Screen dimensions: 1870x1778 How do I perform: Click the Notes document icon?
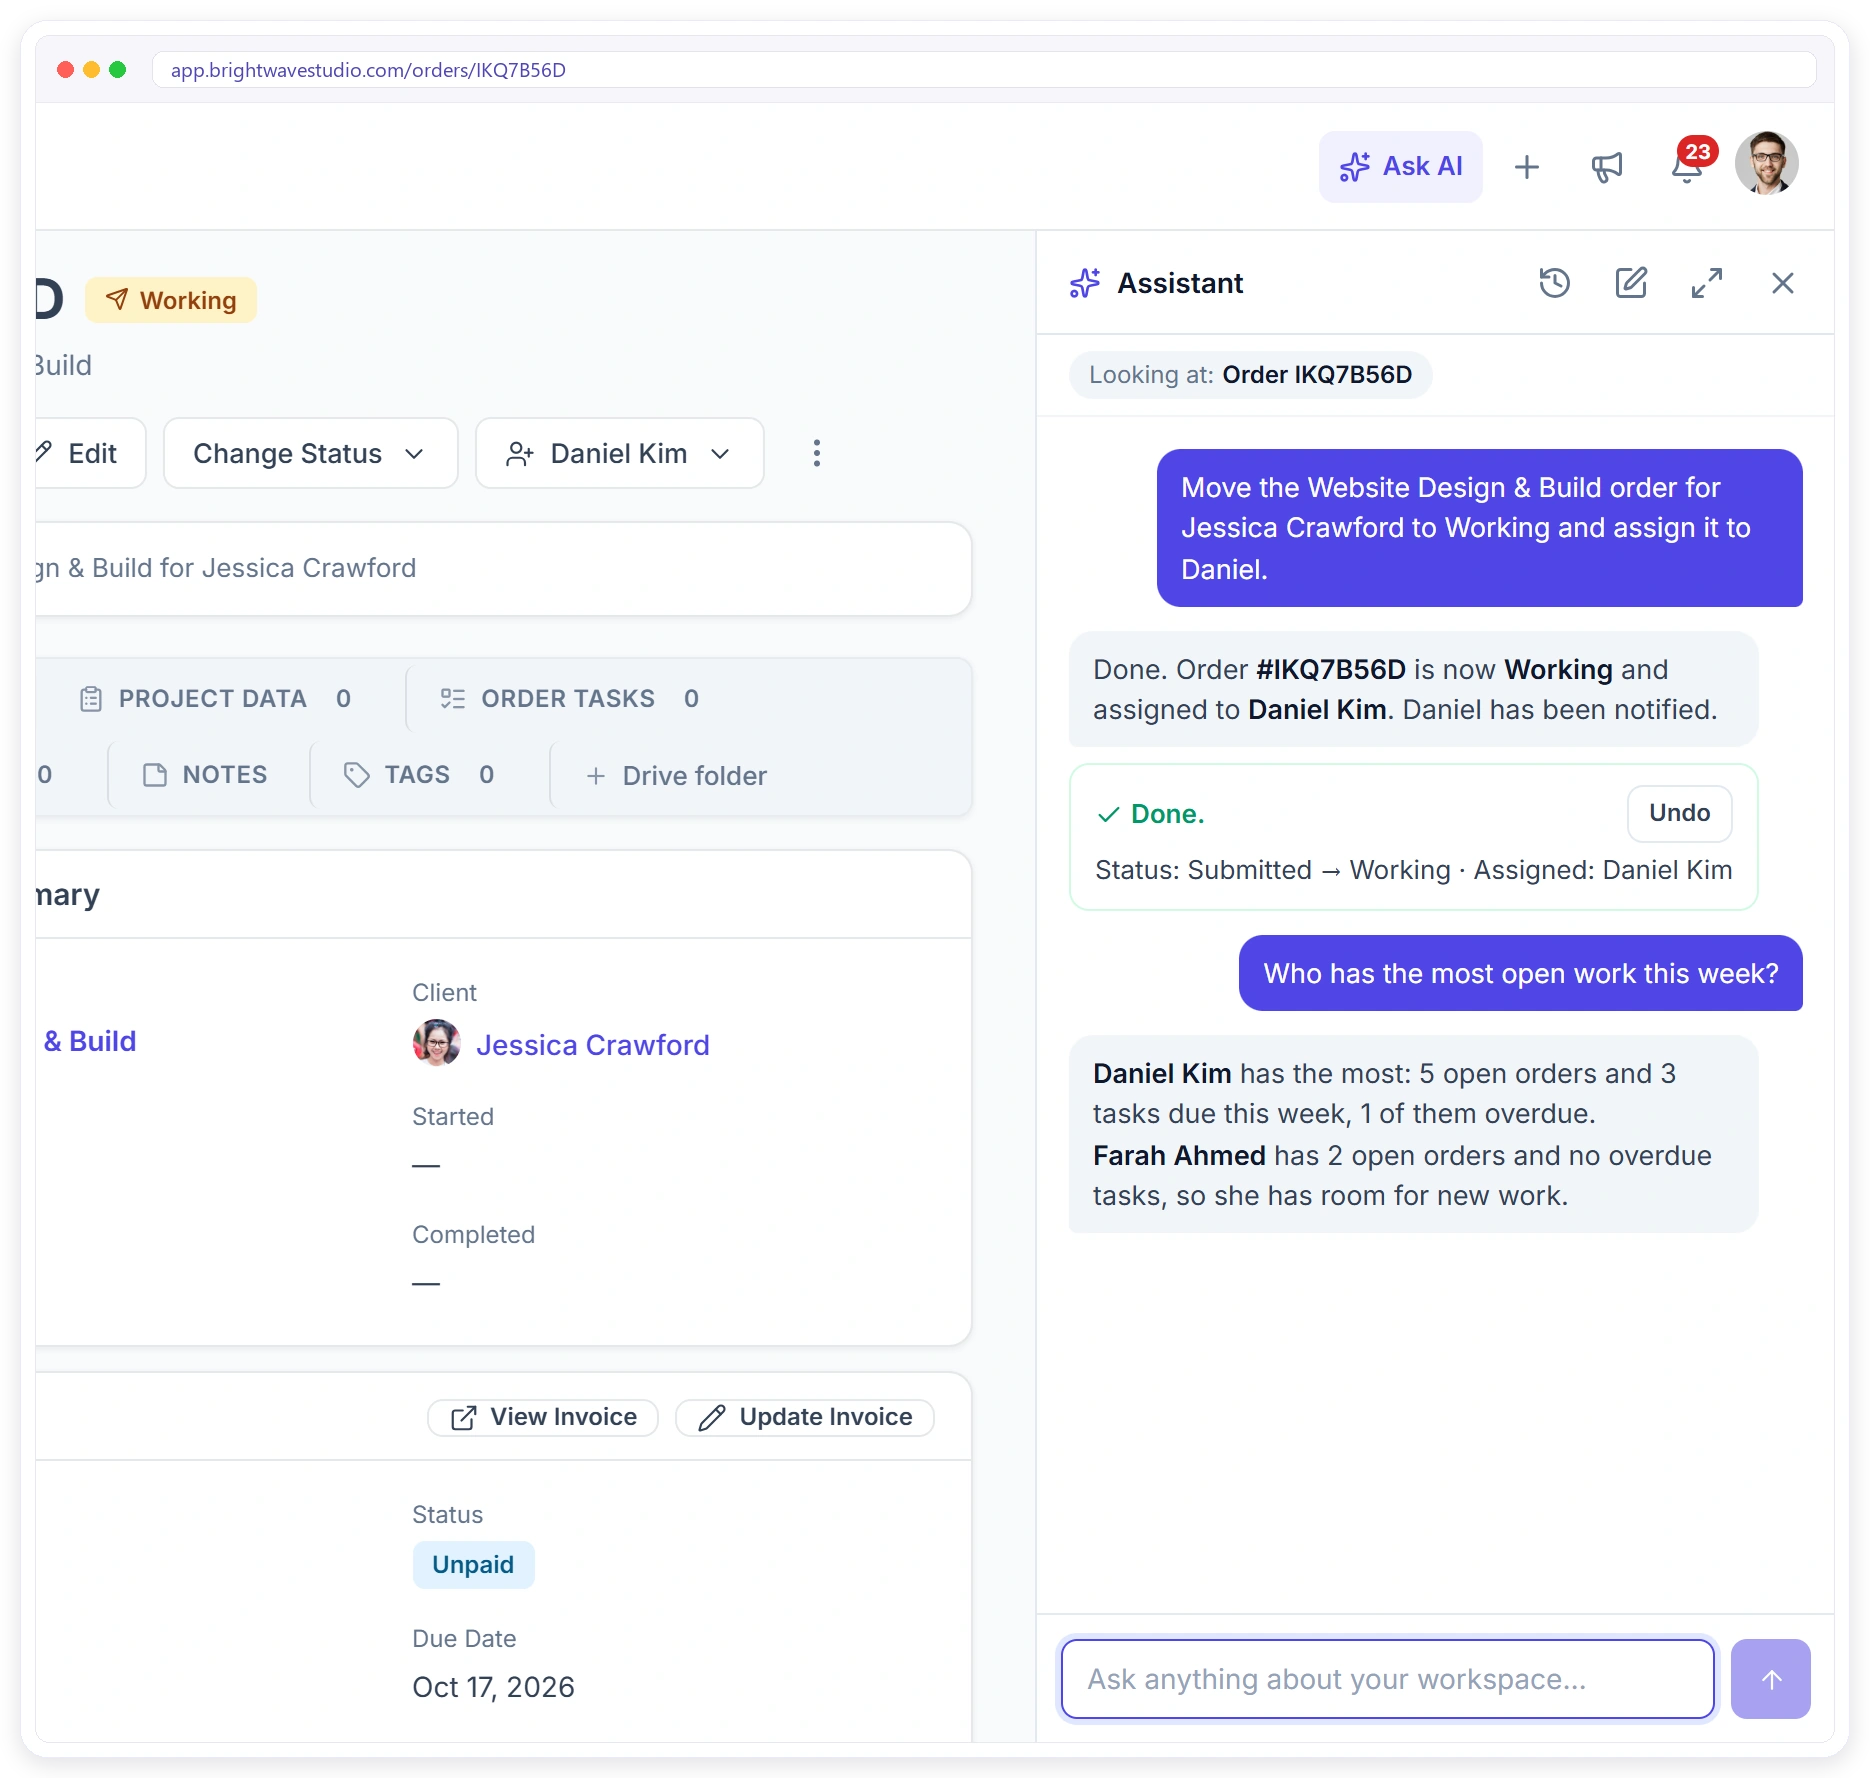(155, 775)
